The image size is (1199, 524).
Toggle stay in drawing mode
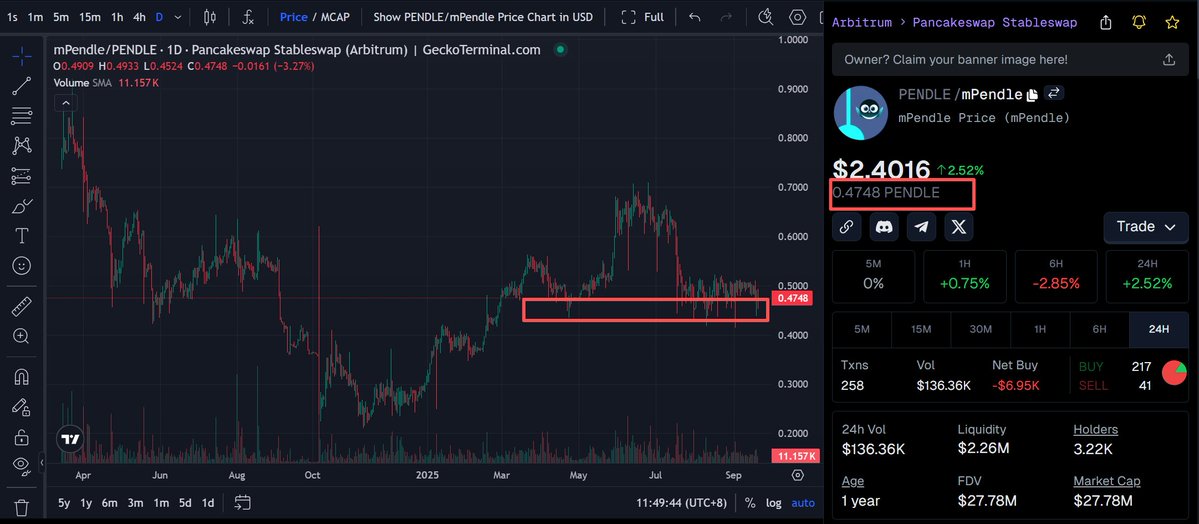(x=21, y=407)
